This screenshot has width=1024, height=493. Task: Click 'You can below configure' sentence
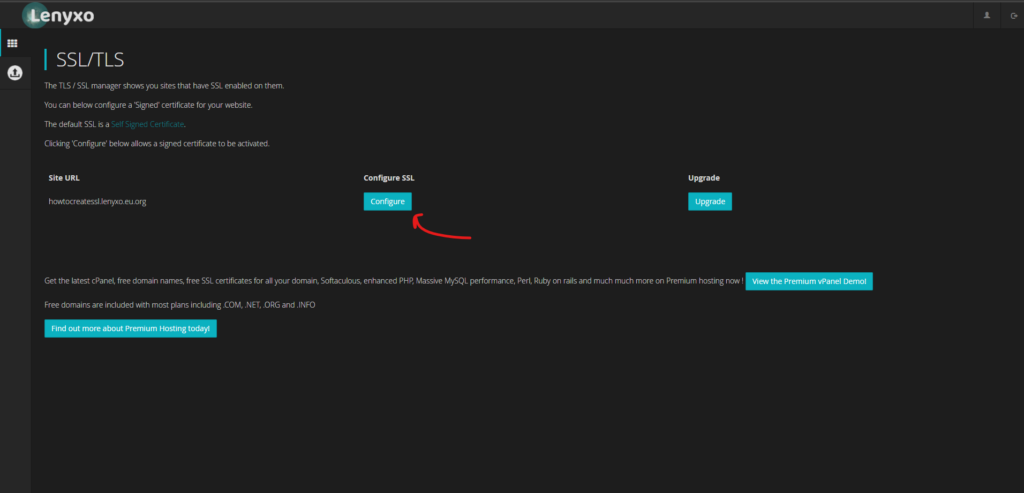coord(148,104)
